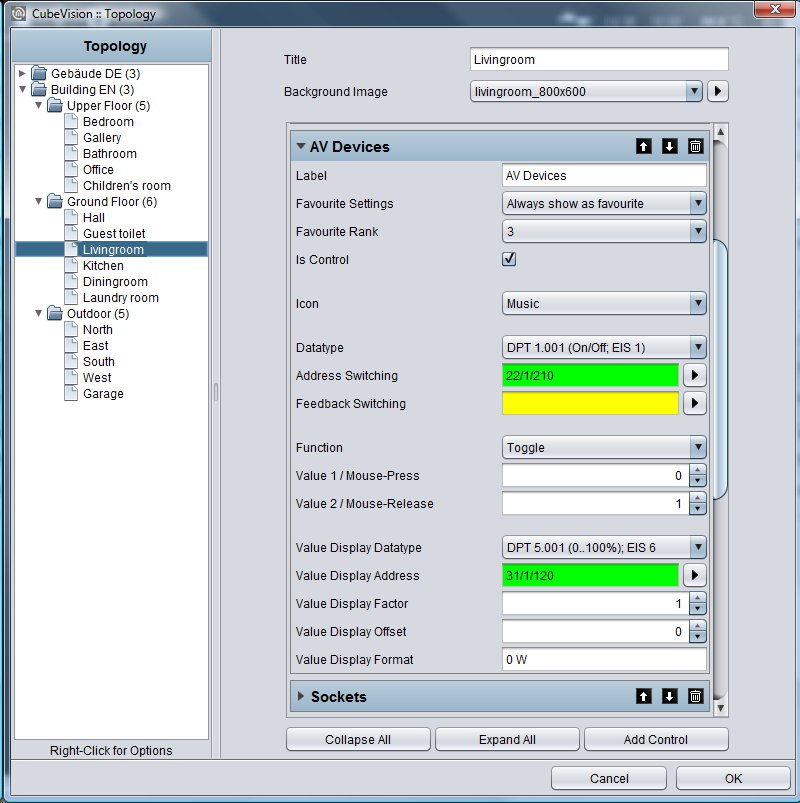Click the Sockets trash delete icon
The height and width of the screenshot is (803, 800).
[x=695, y=696]
